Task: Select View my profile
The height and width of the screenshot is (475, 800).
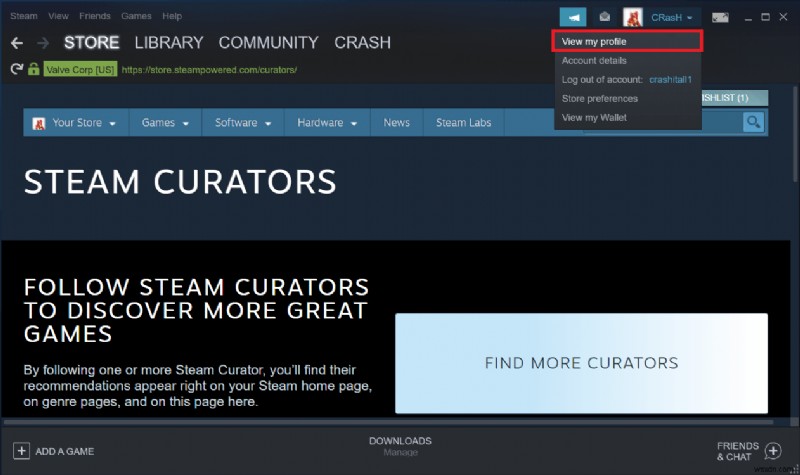Action: (627, 41)
